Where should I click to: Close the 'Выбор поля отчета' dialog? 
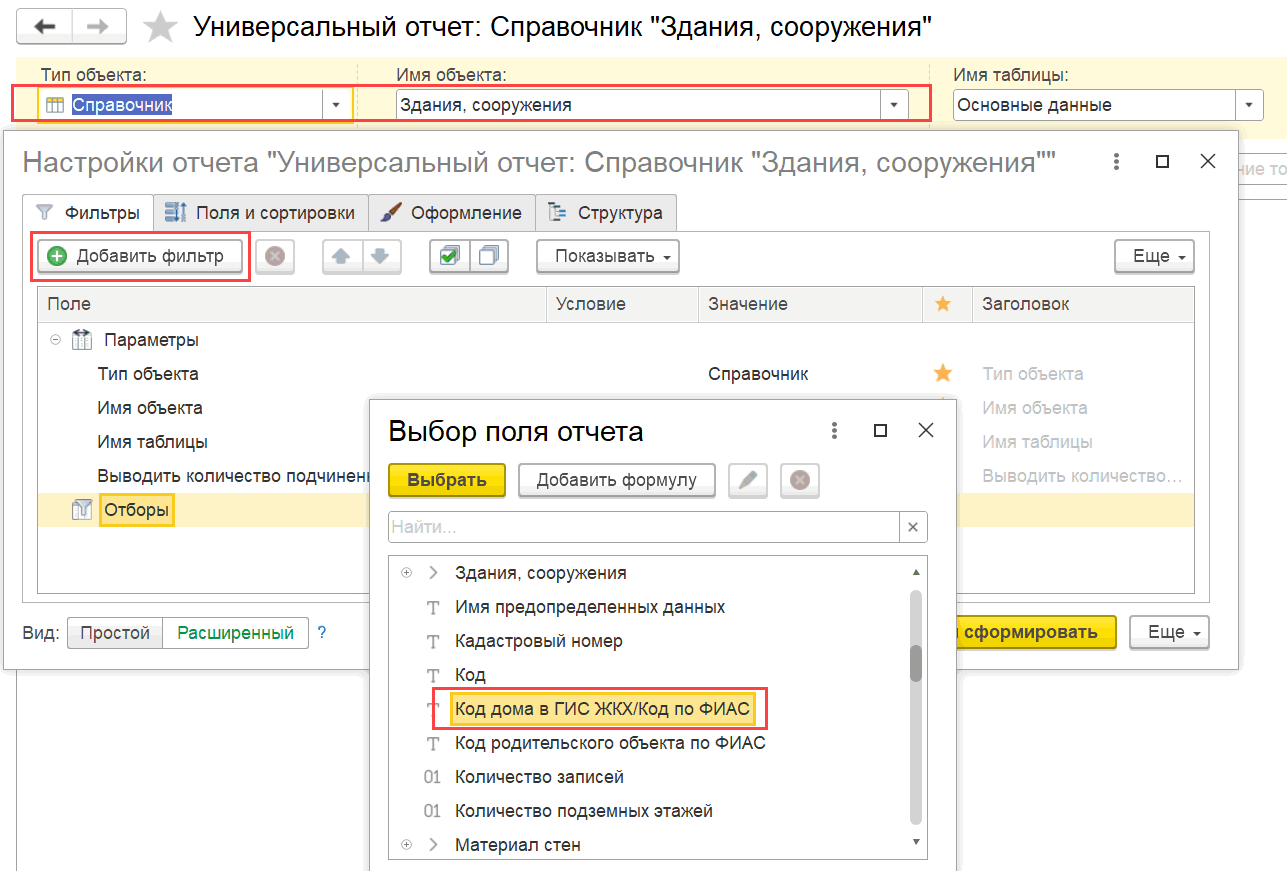point(926,430)
